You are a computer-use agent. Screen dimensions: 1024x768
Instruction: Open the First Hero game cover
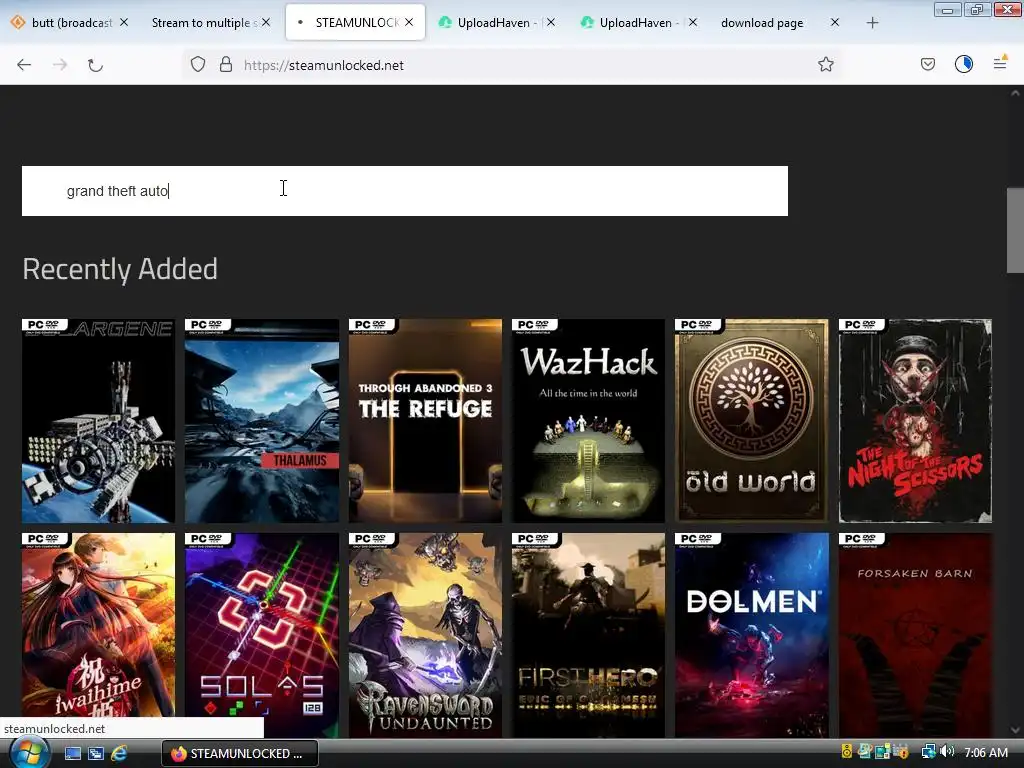click(x=588, y=635)
